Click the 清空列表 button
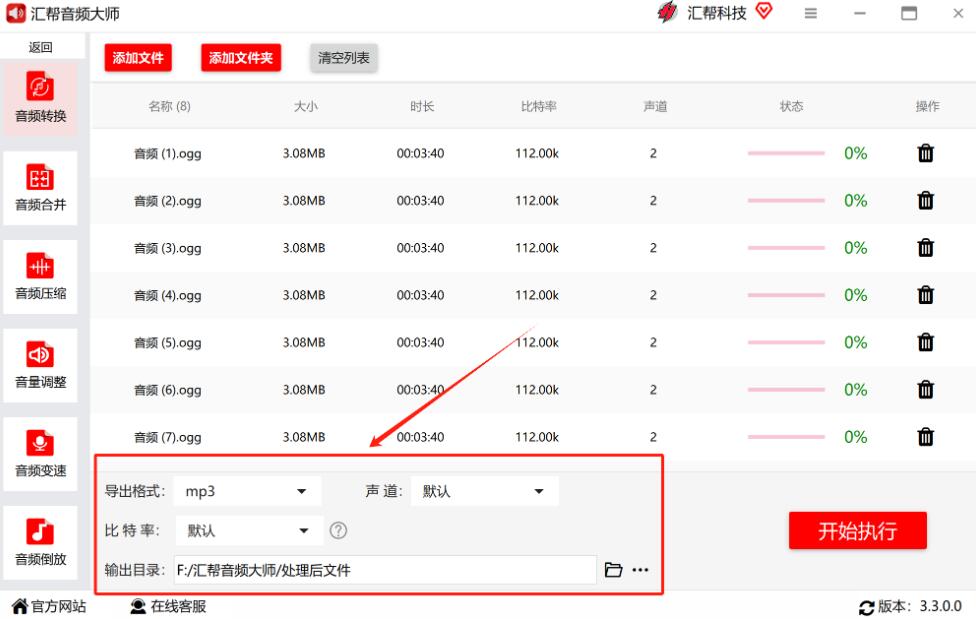The height and width of the screenshot is (619, 976). pyautogui.click(x=344, y=58)
